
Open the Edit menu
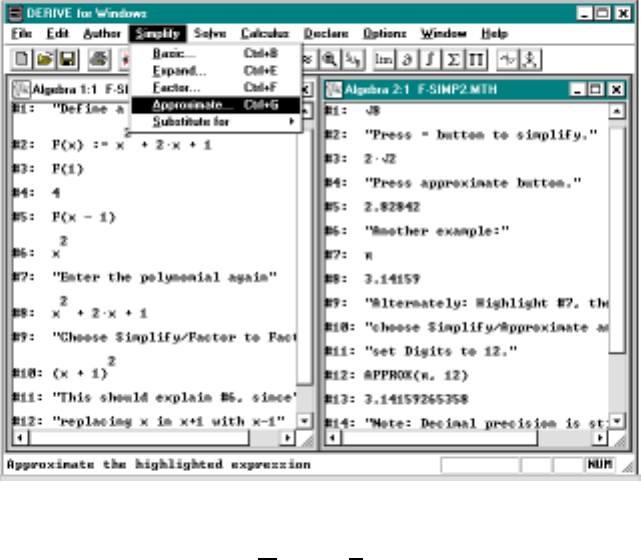tap(58, 34)
